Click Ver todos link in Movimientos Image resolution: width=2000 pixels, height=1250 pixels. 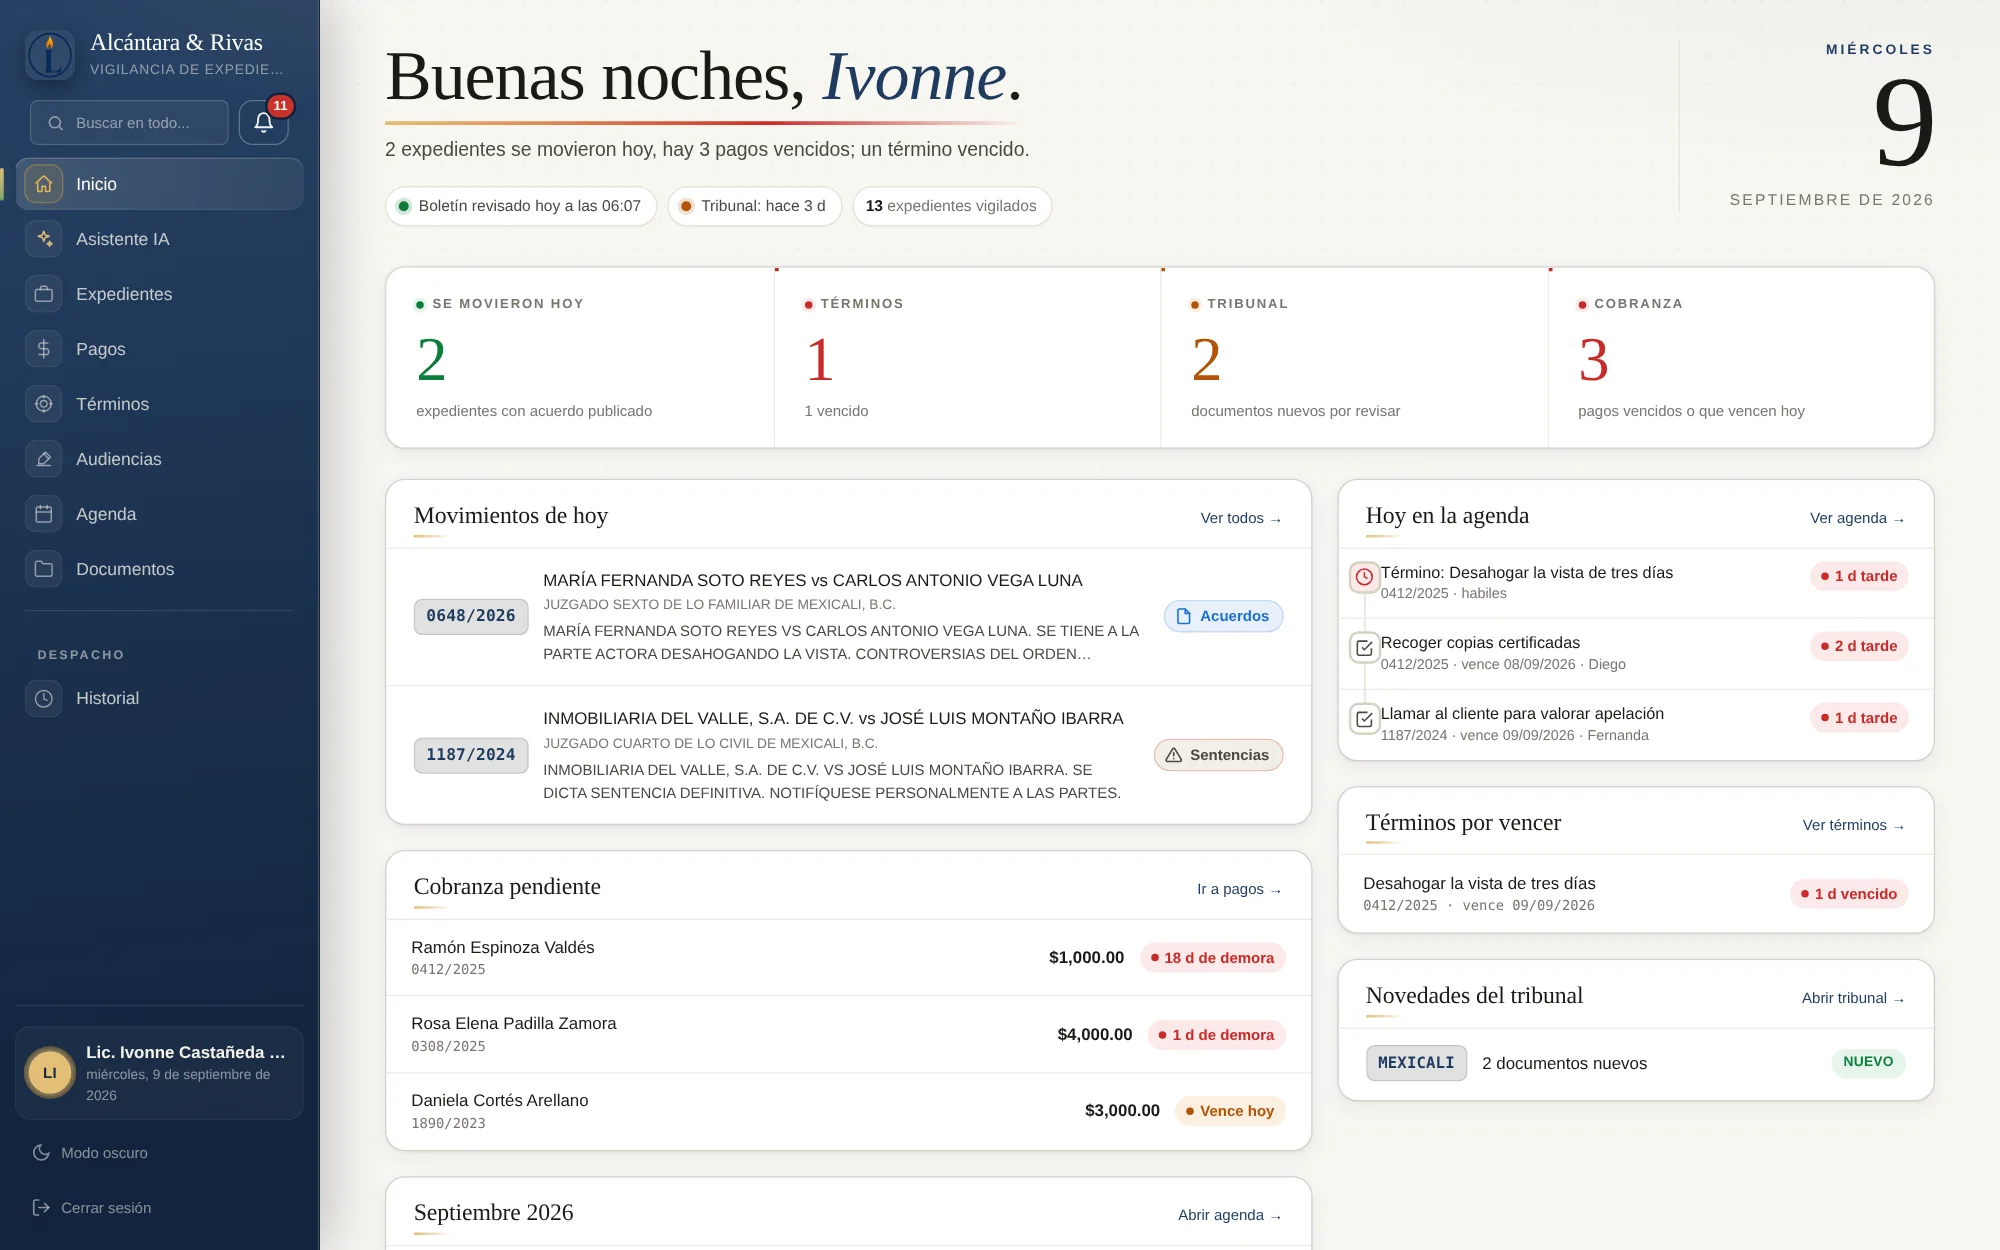[1241, 518]
